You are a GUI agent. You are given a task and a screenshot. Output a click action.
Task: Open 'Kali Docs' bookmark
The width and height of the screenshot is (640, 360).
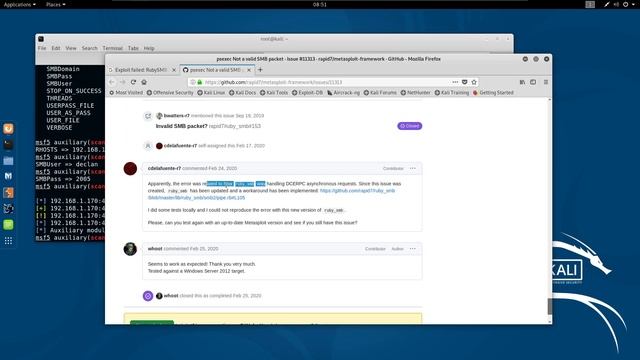tap(242, 93)
